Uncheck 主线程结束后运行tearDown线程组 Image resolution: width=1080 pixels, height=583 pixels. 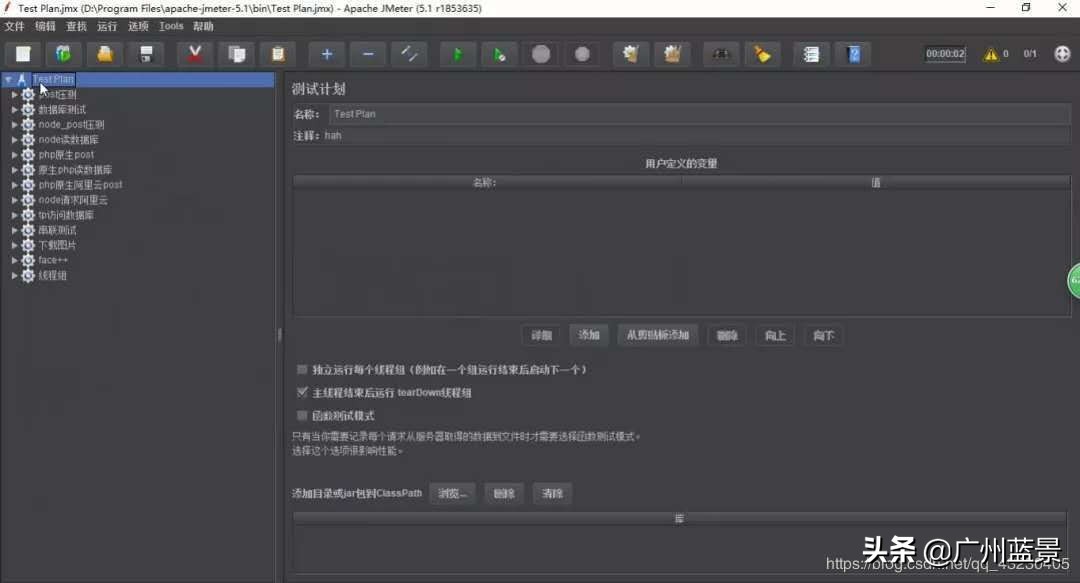302,392
